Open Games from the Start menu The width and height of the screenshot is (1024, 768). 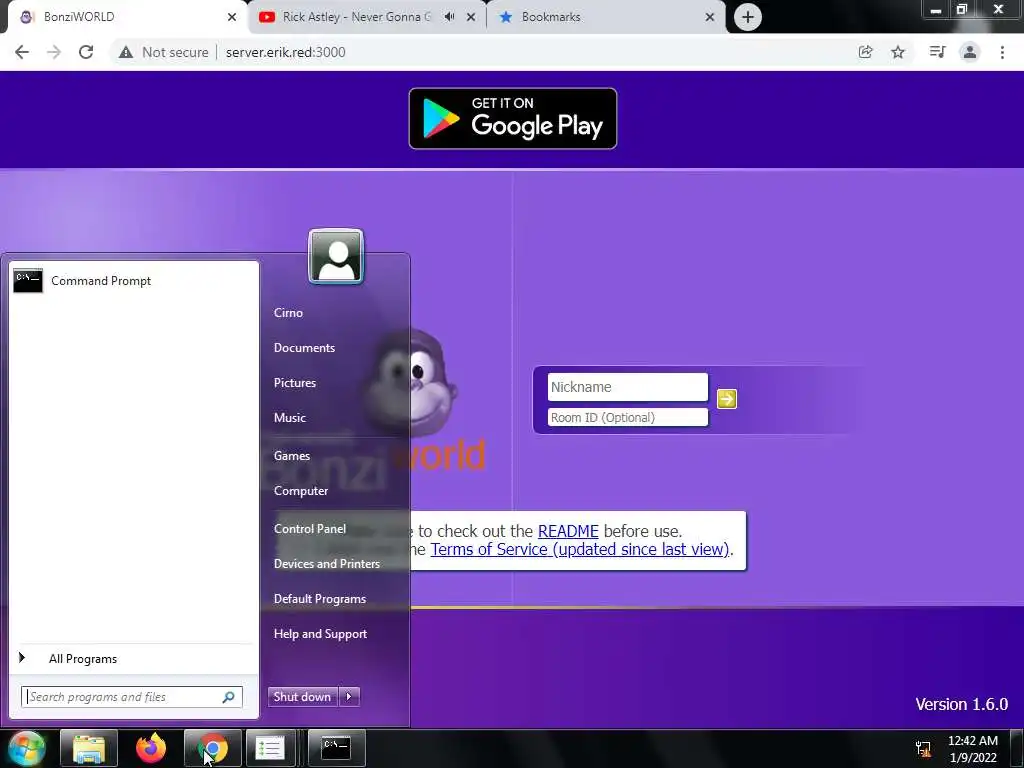(292, 456)
